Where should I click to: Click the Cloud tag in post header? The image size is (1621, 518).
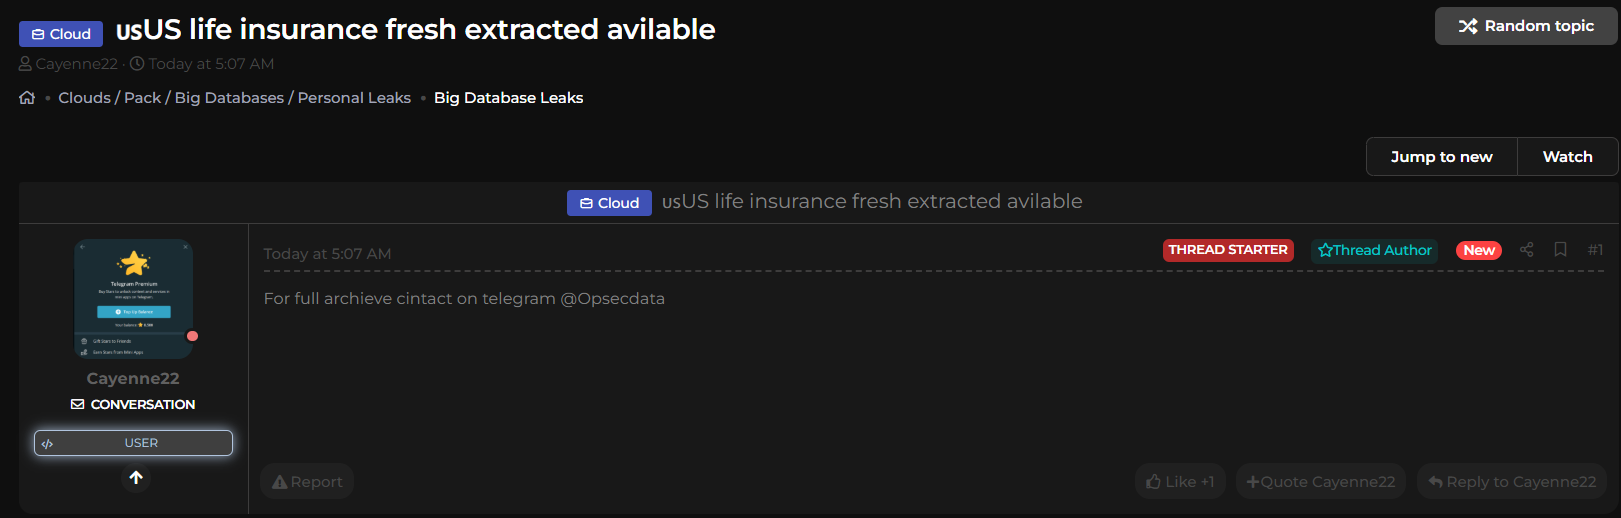click(x=609, y=203)
